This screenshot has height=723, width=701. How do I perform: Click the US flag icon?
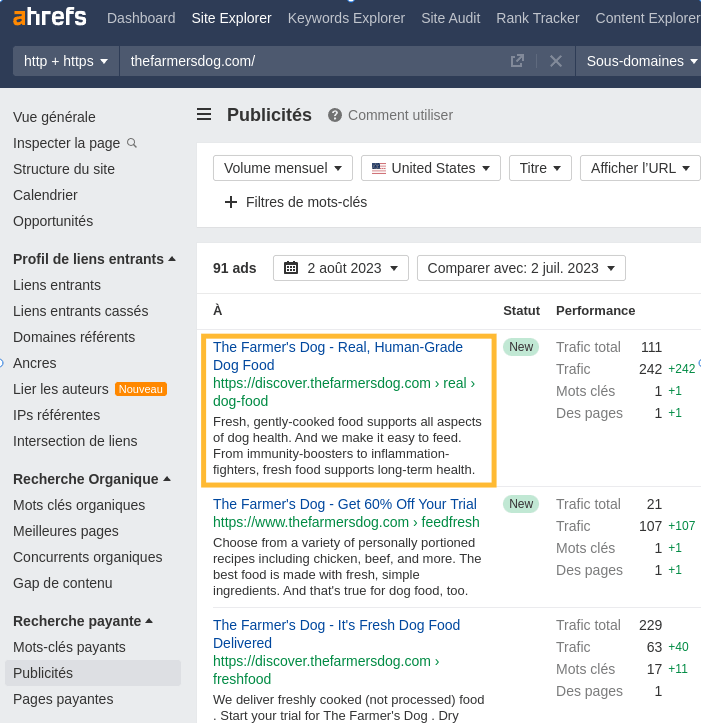(x=379, y=168)
